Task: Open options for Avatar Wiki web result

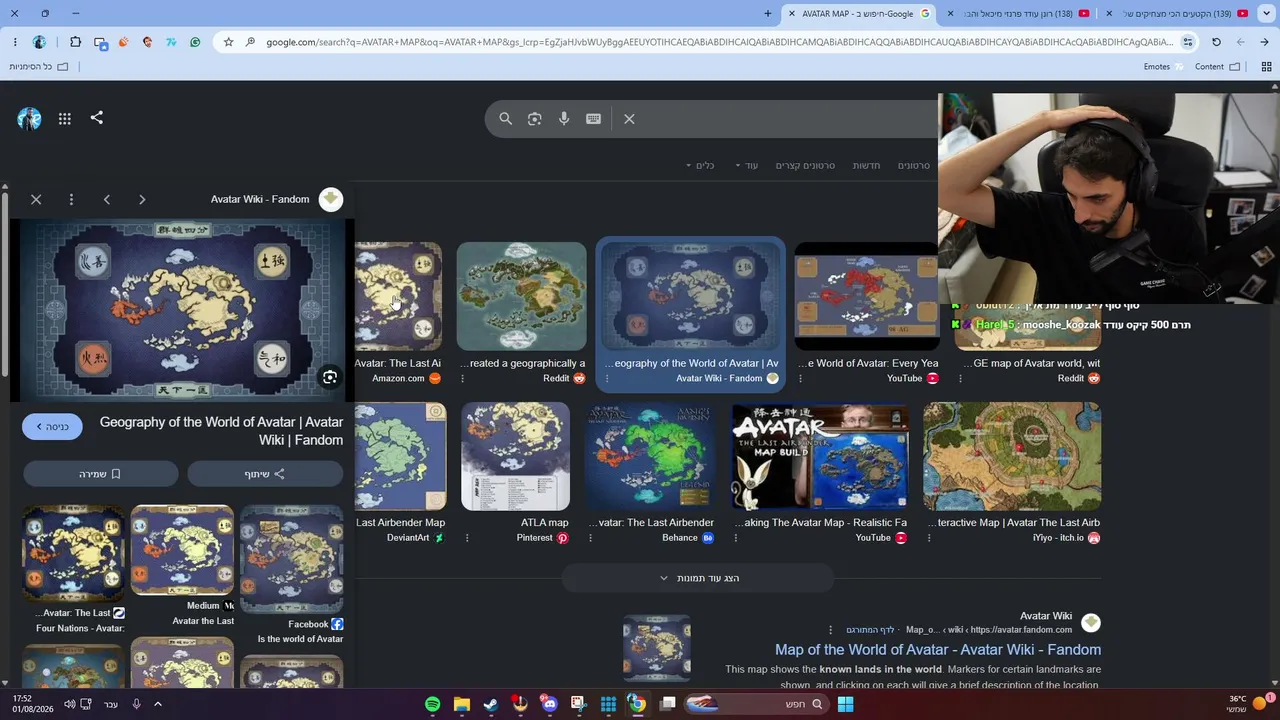Action: 830,630
